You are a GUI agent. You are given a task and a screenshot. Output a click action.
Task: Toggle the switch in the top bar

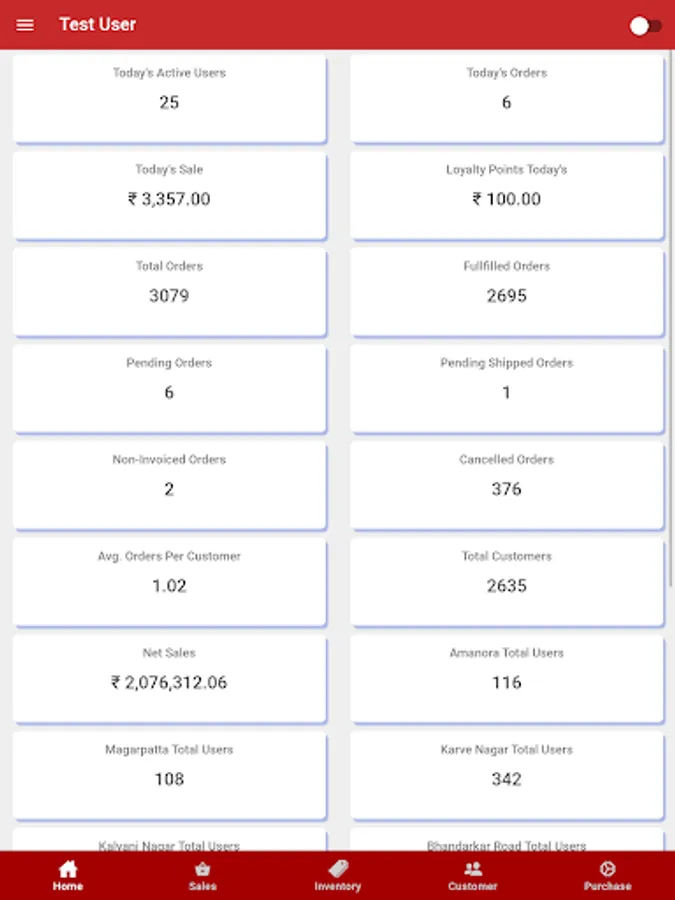645,26
